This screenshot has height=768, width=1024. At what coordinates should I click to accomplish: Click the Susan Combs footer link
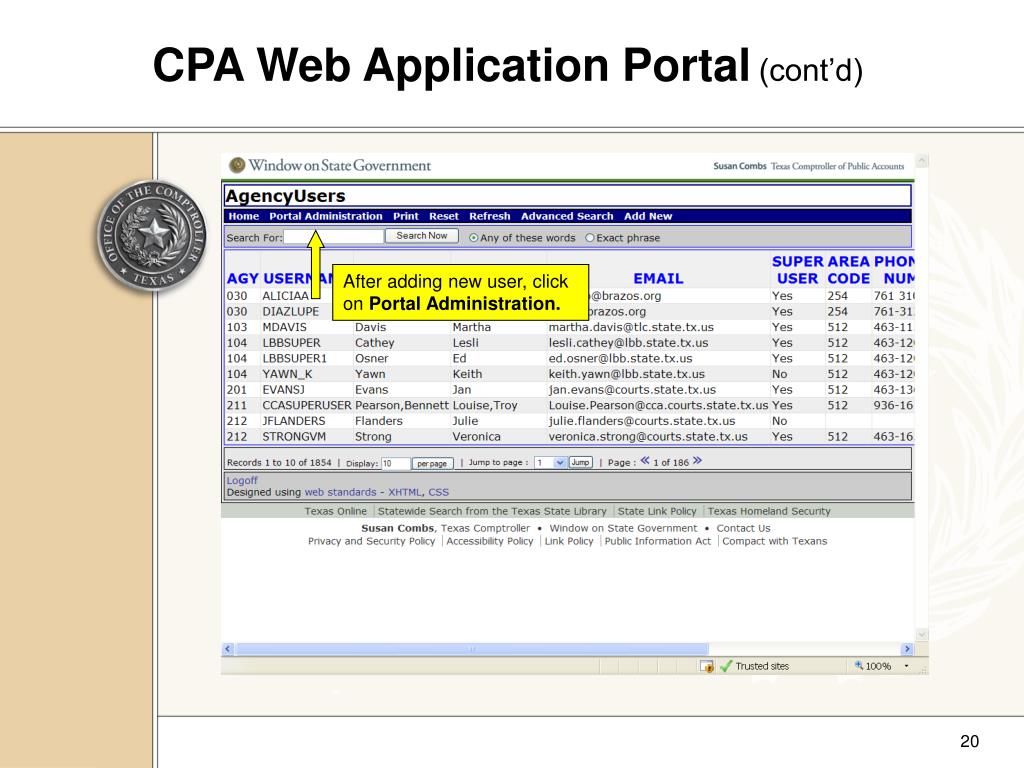[398, 528]
